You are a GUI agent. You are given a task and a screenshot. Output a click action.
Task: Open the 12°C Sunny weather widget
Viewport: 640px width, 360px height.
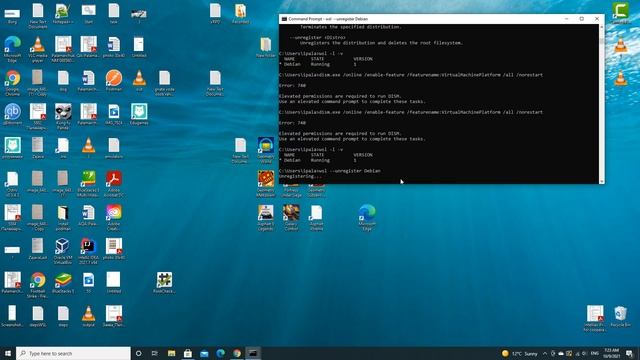pyautogui.click(x=519, y=353)
